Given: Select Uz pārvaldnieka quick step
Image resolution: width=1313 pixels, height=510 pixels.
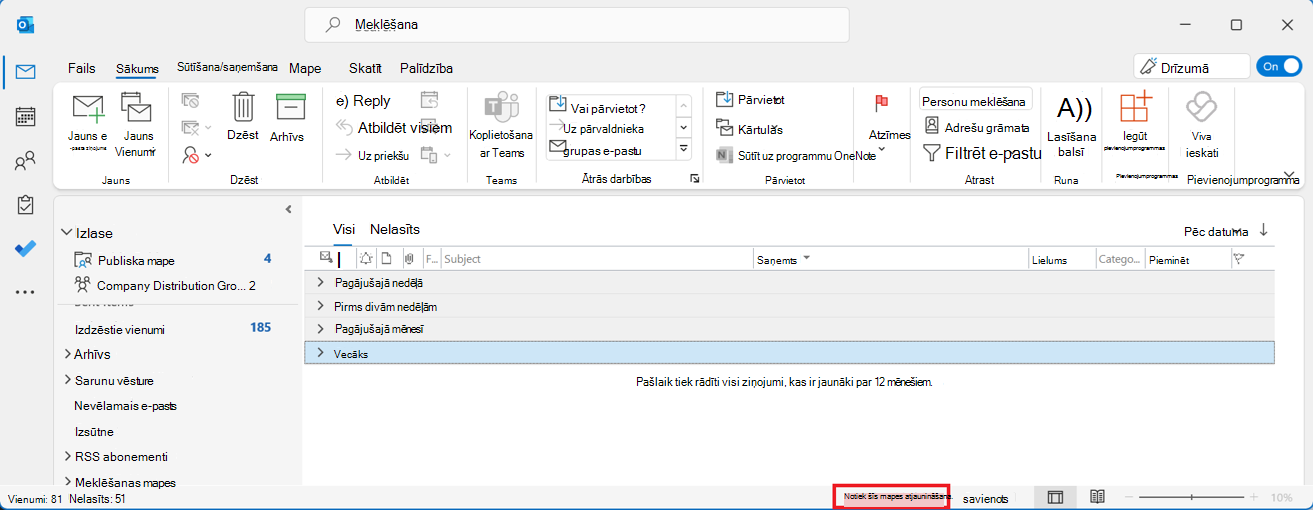Looking at the screenshot, I should [597, 128].
